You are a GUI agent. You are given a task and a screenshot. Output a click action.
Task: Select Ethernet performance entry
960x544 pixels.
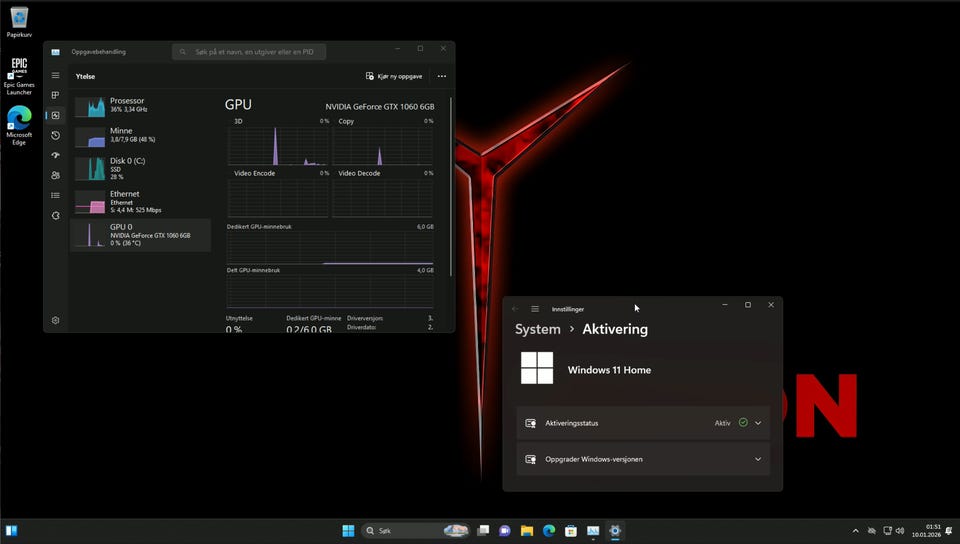click(141, 201)
